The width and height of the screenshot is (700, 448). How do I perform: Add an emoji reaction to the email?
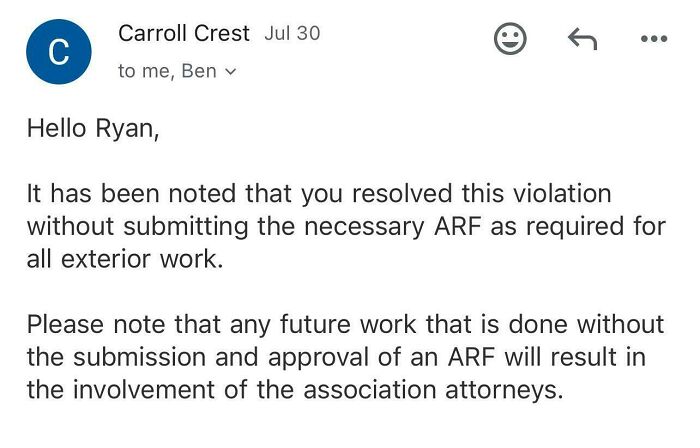tap(510, 39)
